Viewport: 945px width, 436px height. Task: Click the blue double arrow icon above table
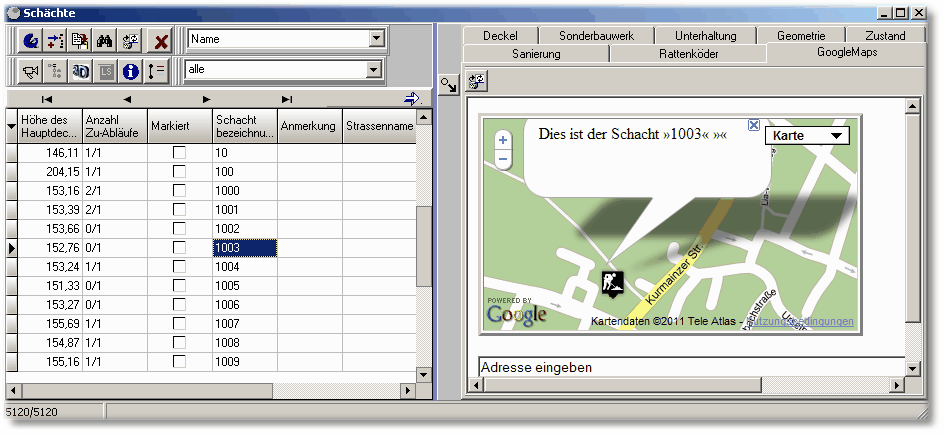click(x=413, y=98)
